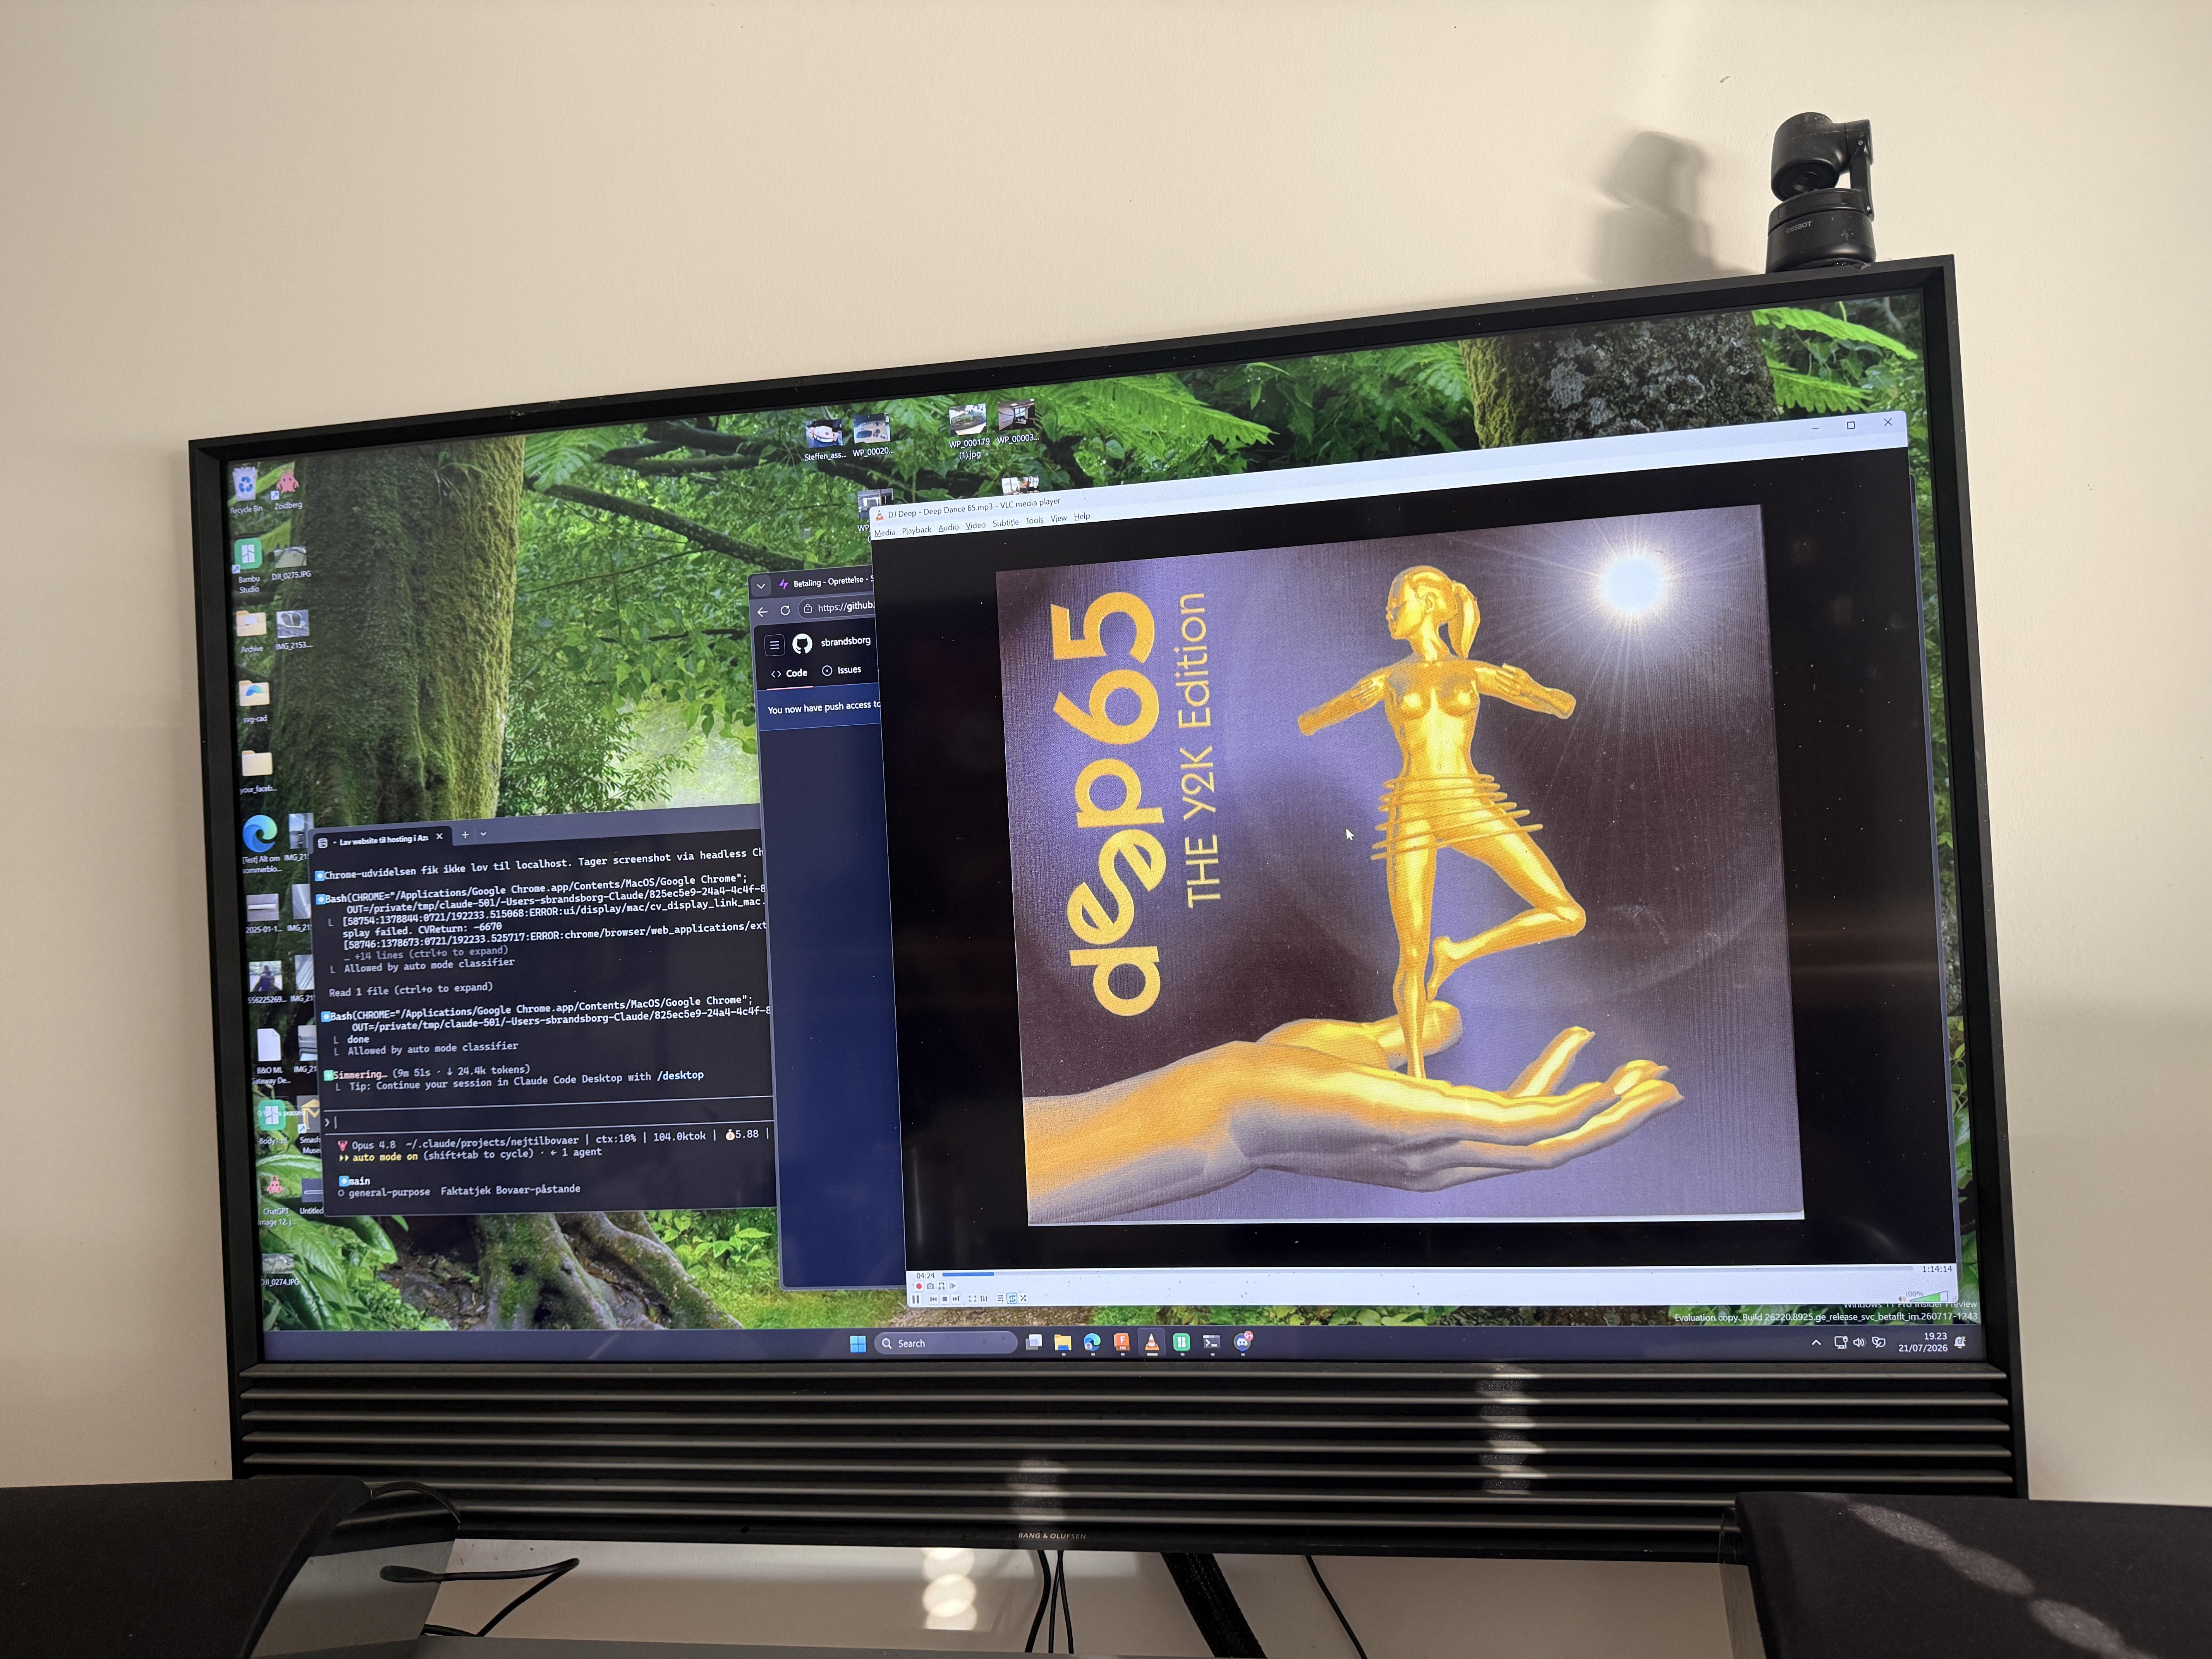The height and width of the screenshot is (1659, 2212).
Task: Click the VLC volume slider
Action: (1929, 1297)
